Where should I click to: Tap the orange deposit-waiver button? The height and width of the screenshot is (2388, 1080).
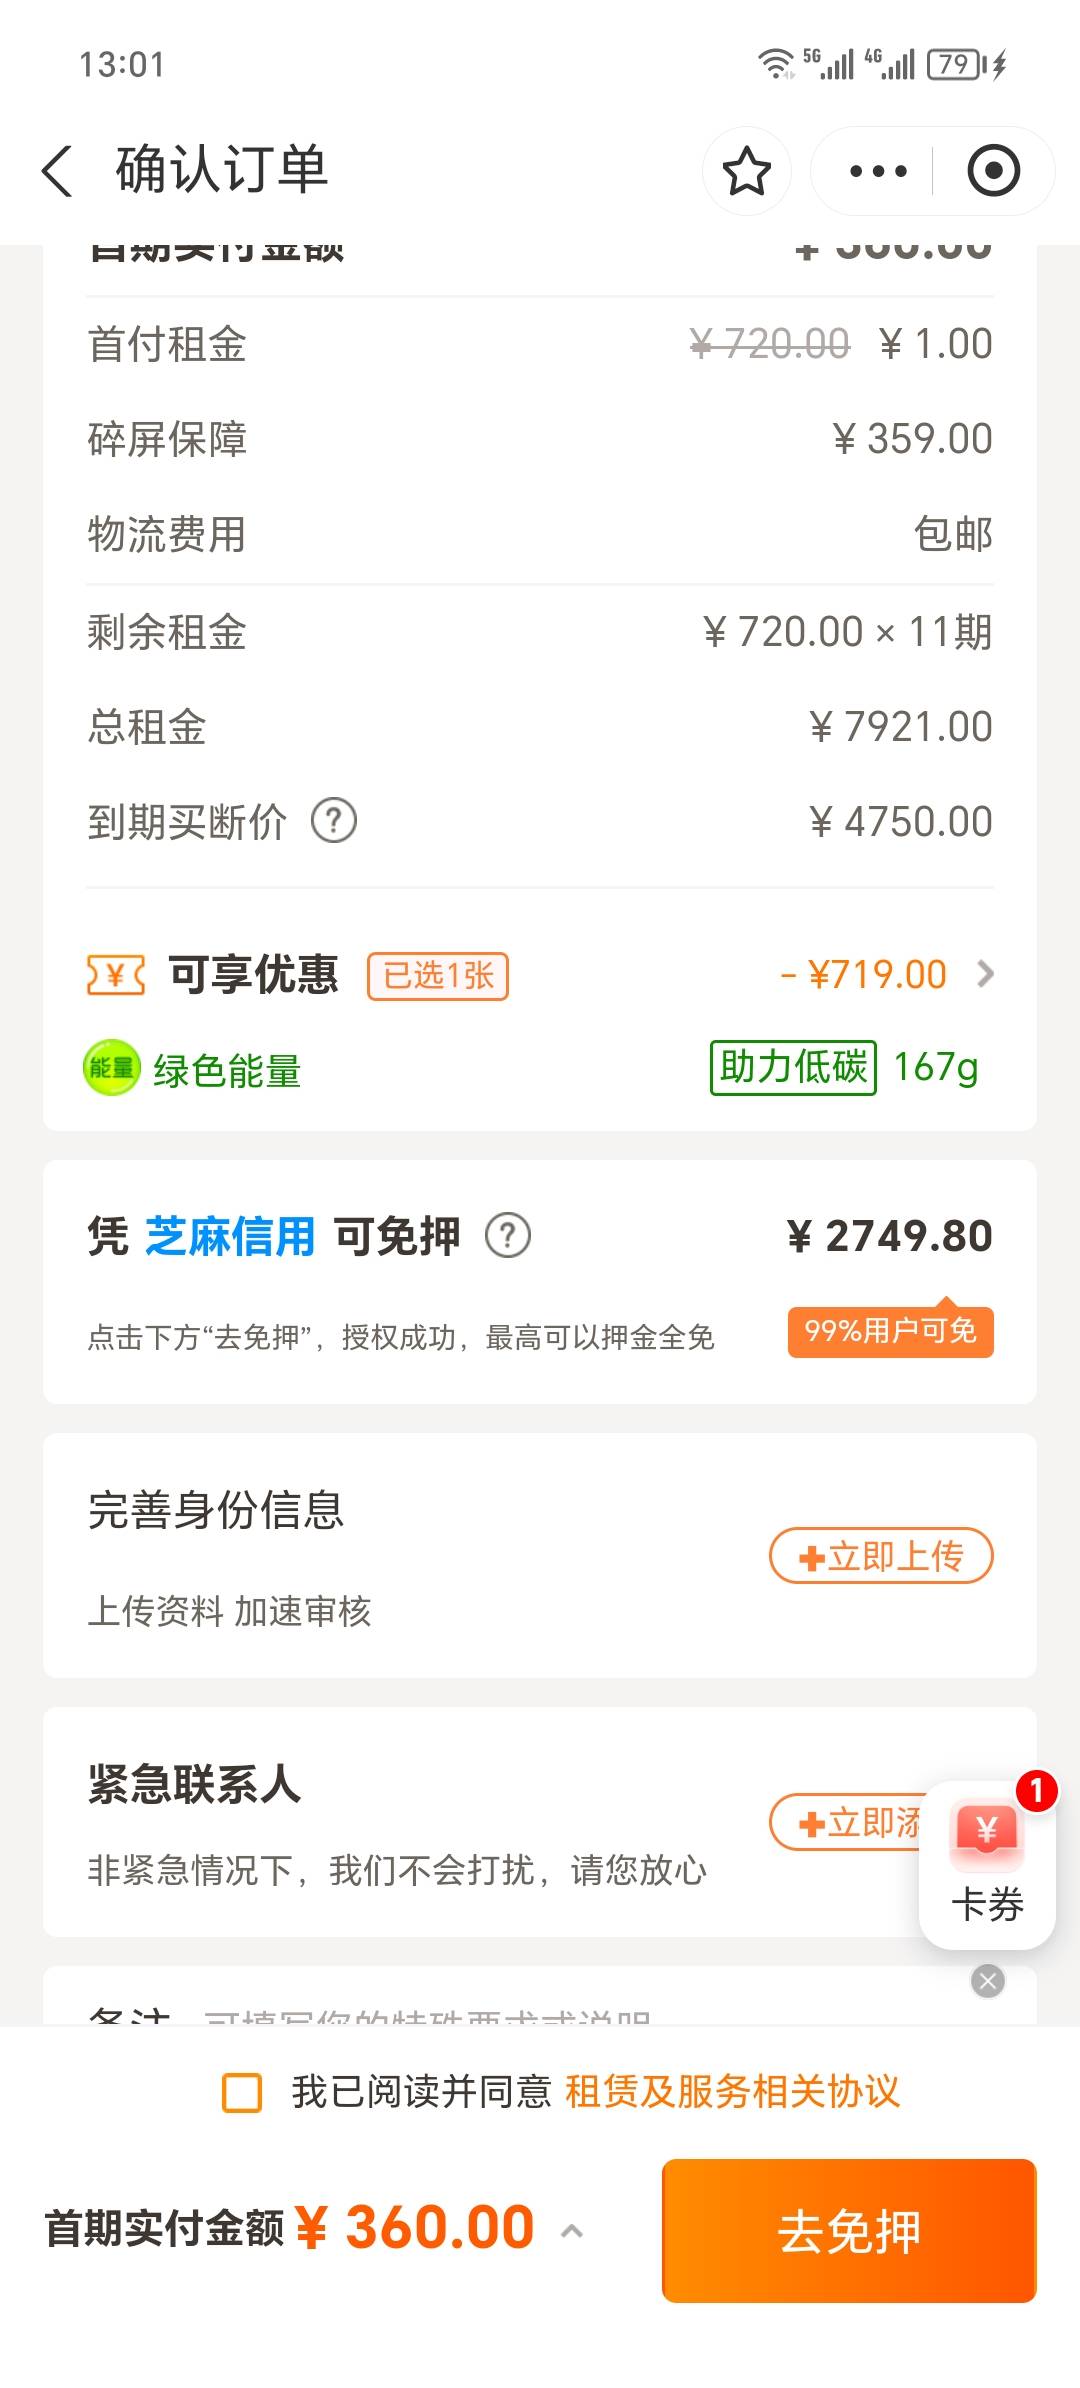[849, 2231]
